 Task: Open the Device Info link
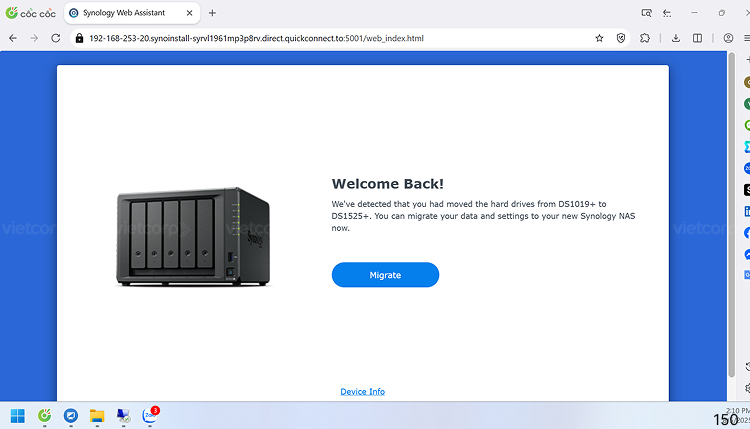tap(362, 391)
